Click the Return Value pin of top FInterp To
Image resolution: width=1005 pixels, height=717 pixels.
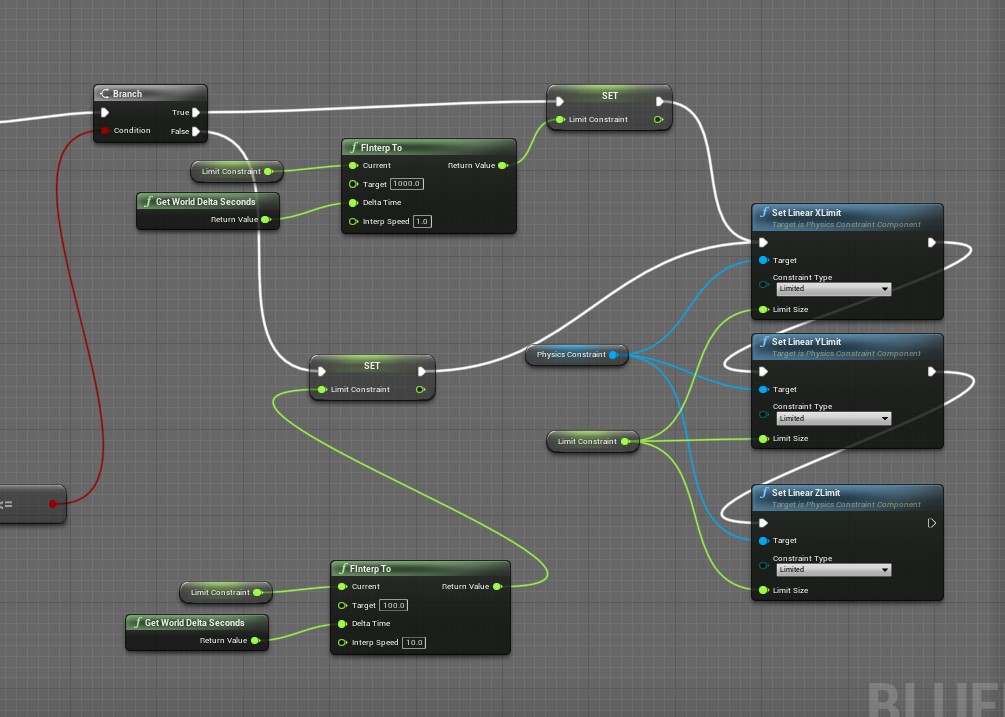[502, 166]
